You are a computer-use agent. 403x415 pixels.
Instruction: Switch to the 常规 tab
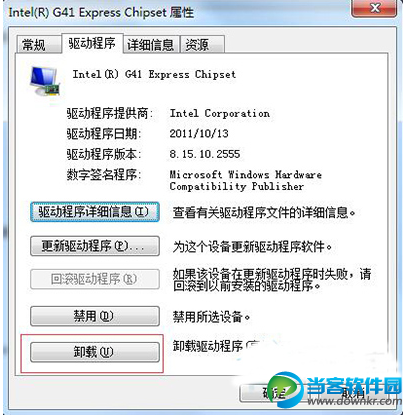coord(39,44)
